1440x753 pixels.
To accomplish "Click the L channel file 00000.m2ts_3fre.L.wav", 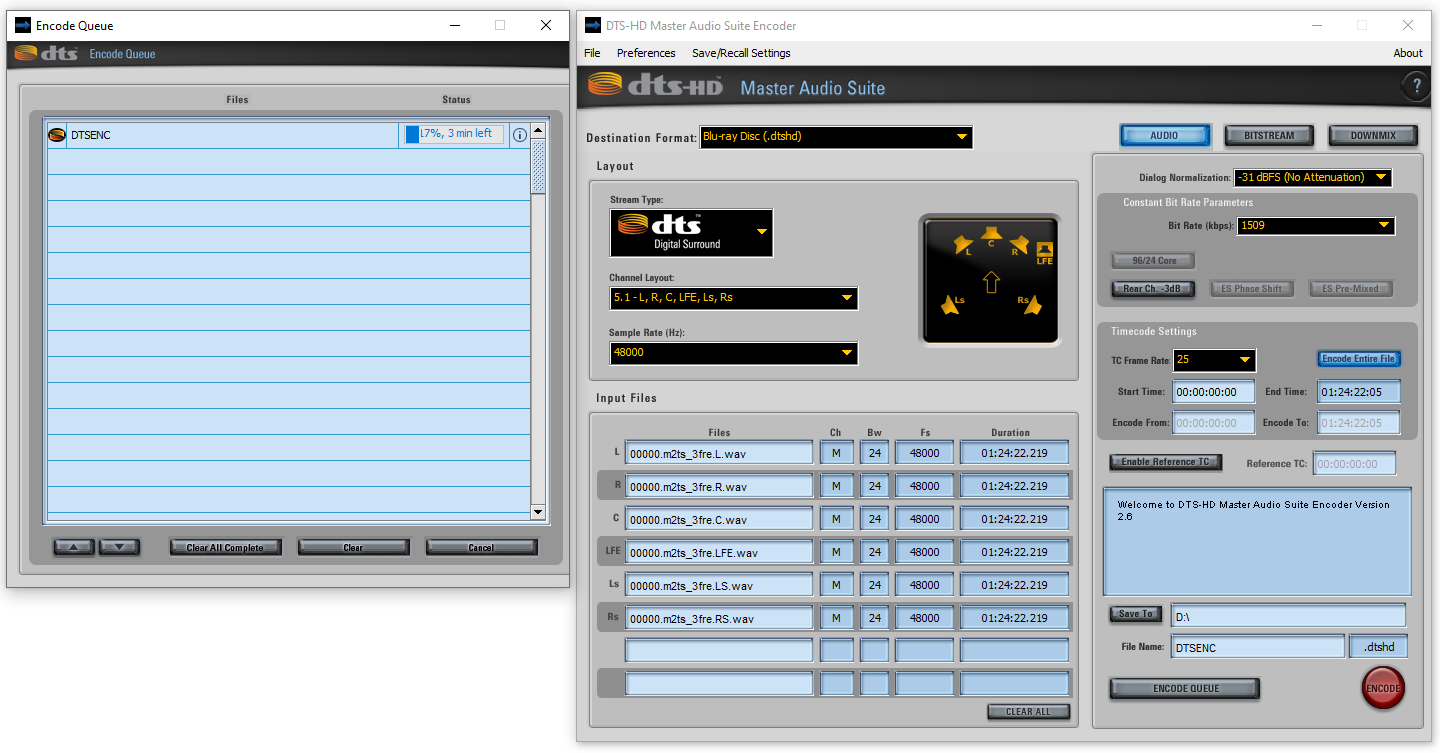I will click(719, 453).
